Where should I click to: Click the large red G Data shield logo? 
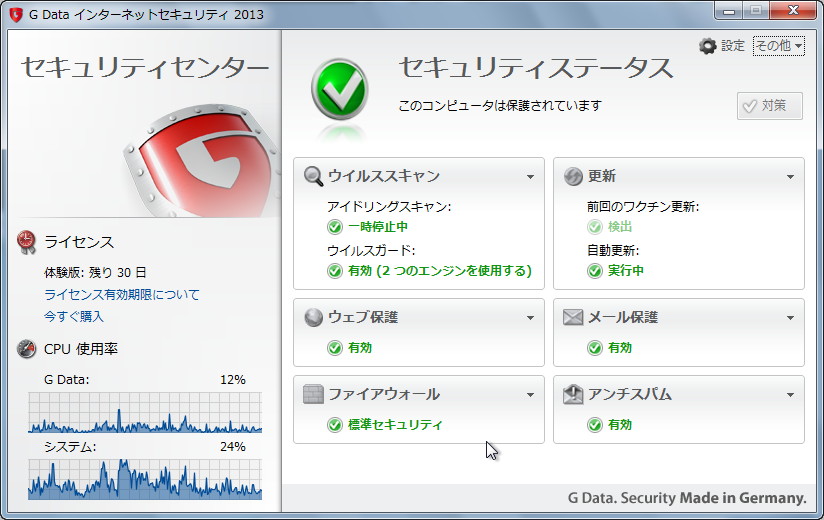click(x=202, y=160)
